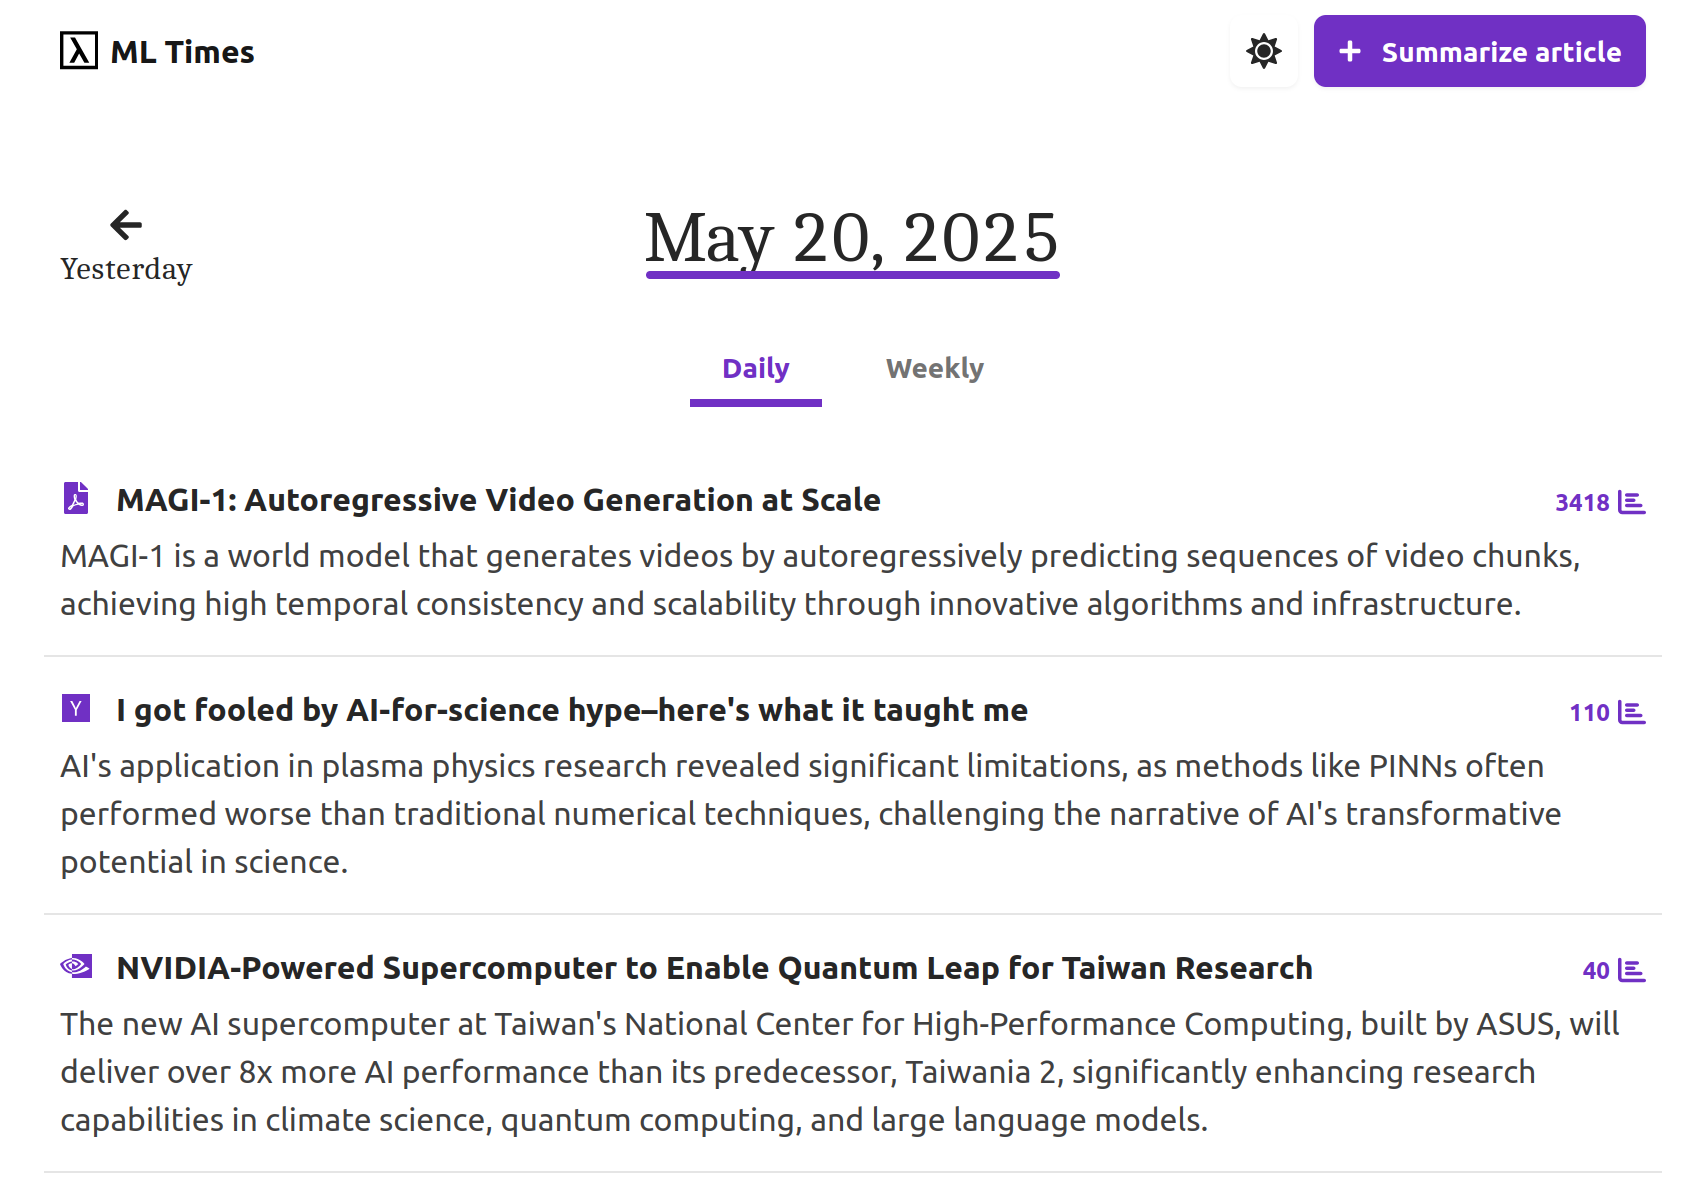Open the AI-for-science hype article
The image size is (1694, 1184).
571,709
